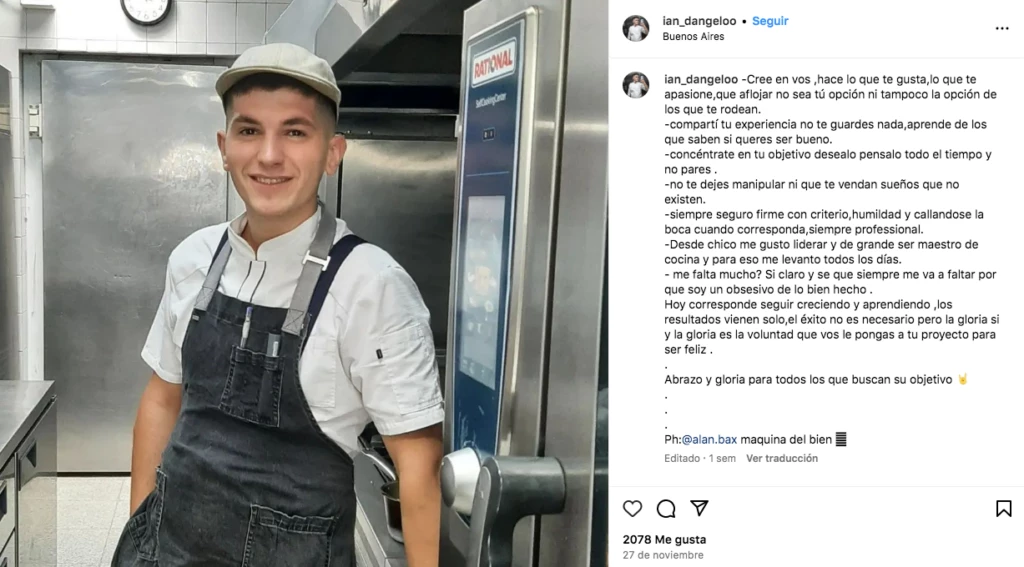
Task: Click the Editado · 1 sem timestamp
Action: click(699, 459)
